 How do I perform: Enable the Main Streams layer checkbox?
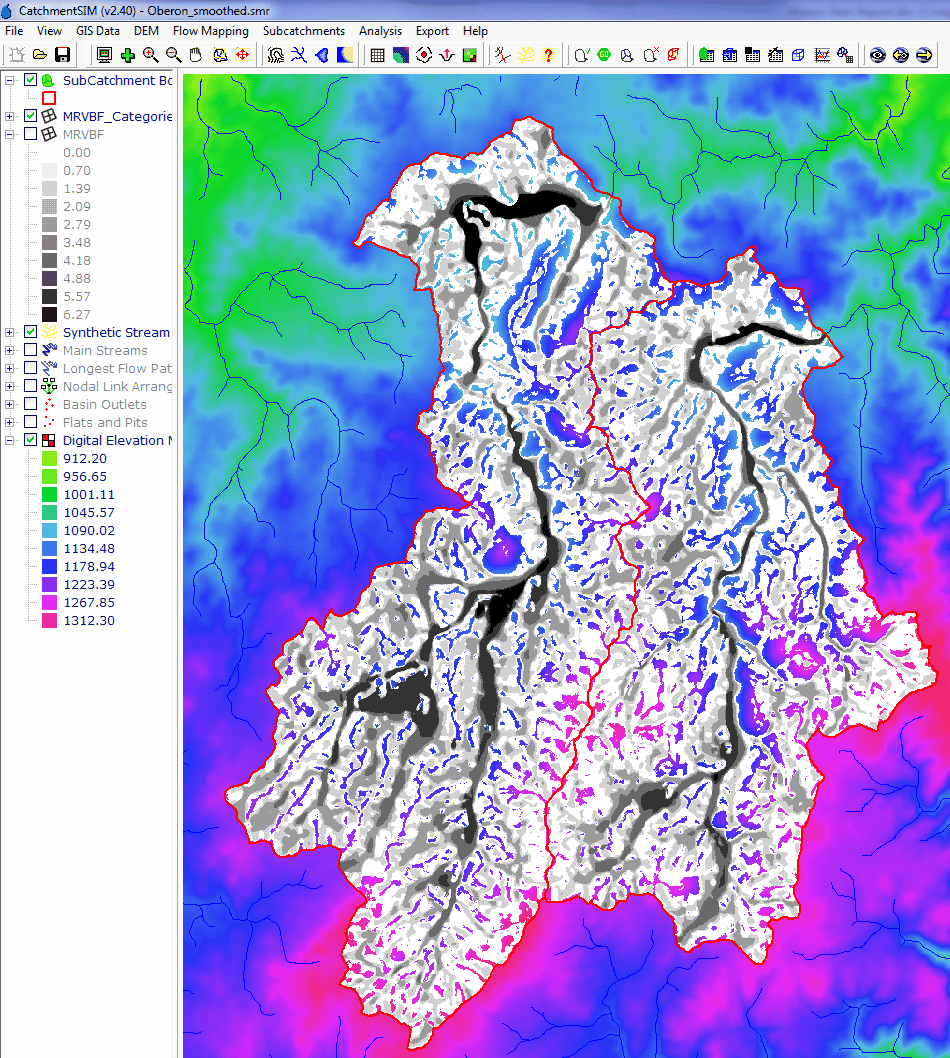(x=30, y=351)
